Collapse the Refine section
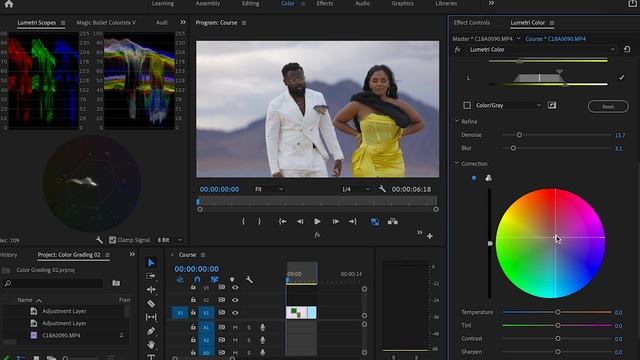The height and width of the screenshot is (360, 640). [457, 121]
